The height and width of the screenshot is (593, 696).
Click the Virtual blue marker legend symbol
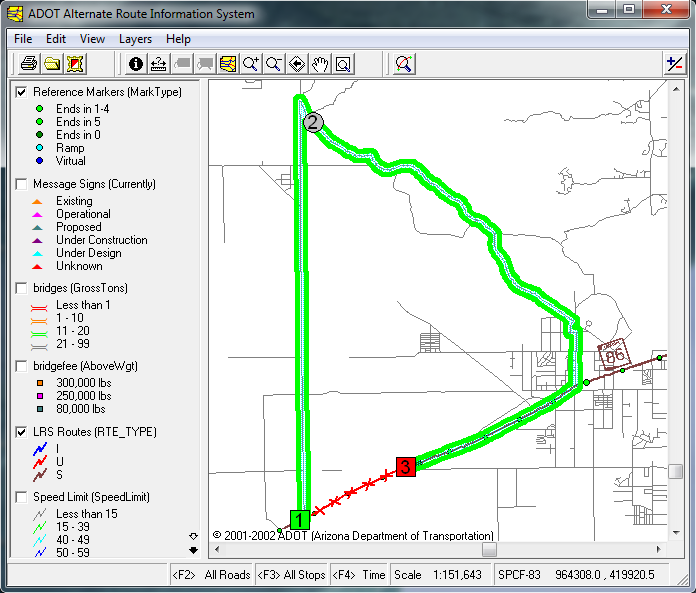[40, 161]
